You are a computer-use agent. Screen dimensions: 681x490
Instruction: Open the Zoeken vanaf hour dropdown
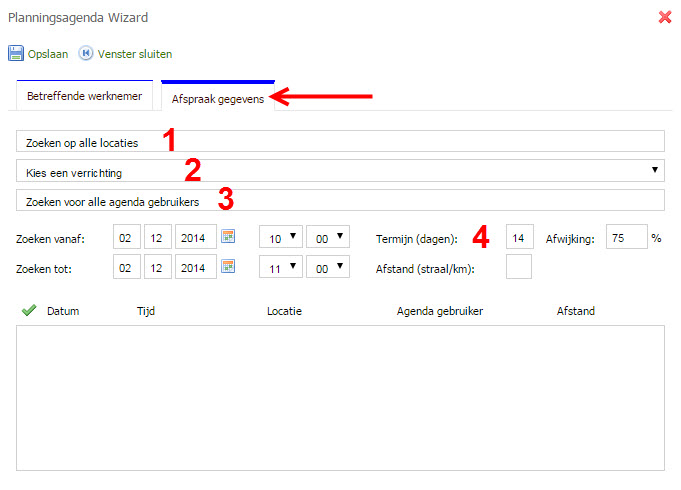click(280, 238)
